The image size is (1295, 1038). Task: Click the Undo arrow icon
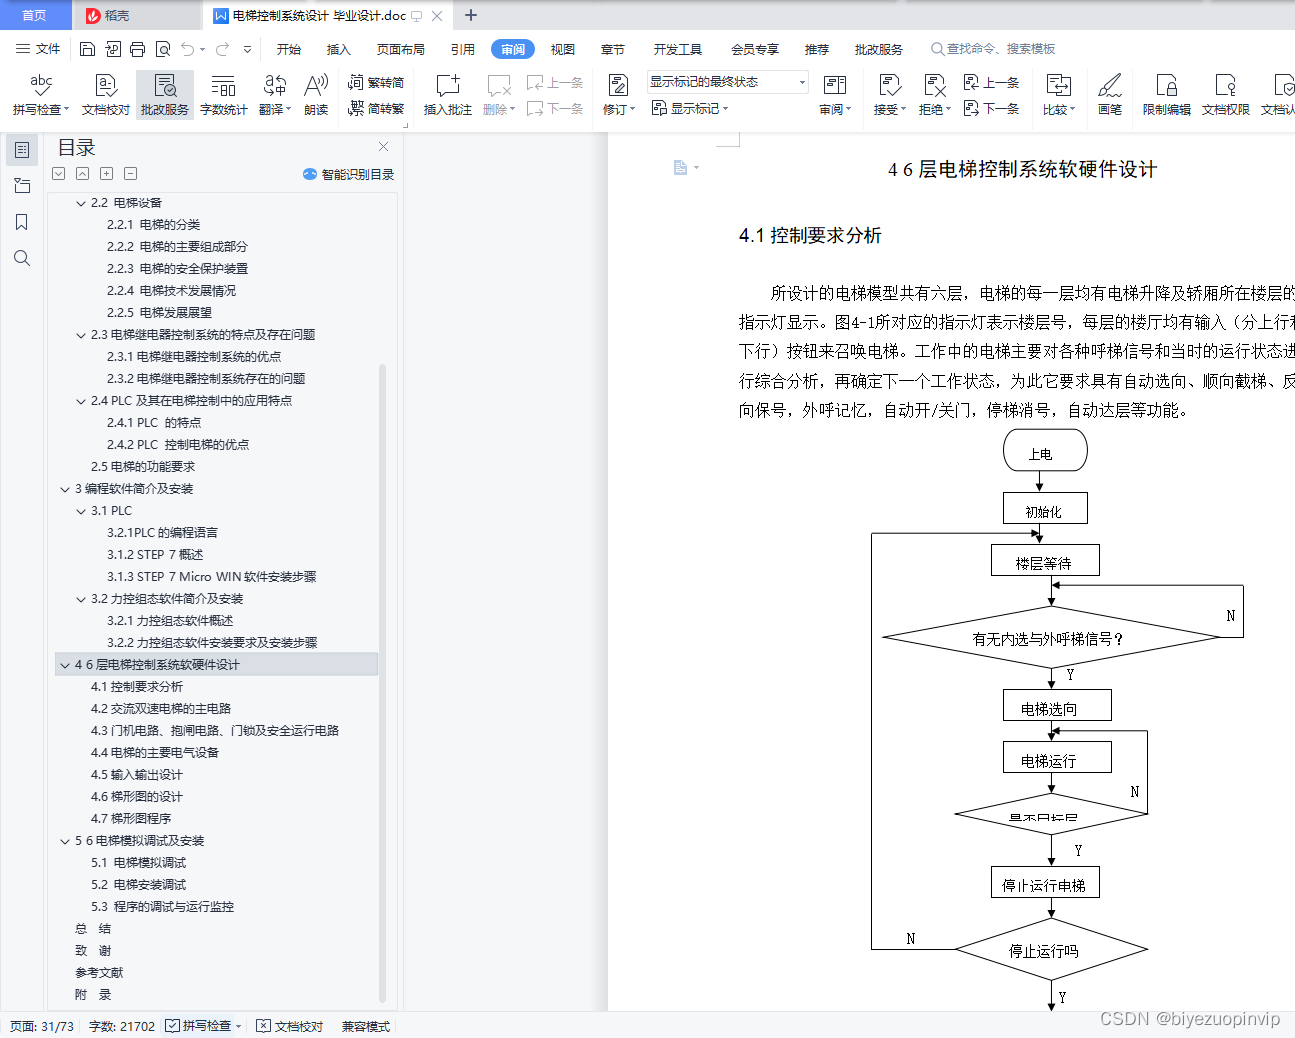click(x=188, y=49)
